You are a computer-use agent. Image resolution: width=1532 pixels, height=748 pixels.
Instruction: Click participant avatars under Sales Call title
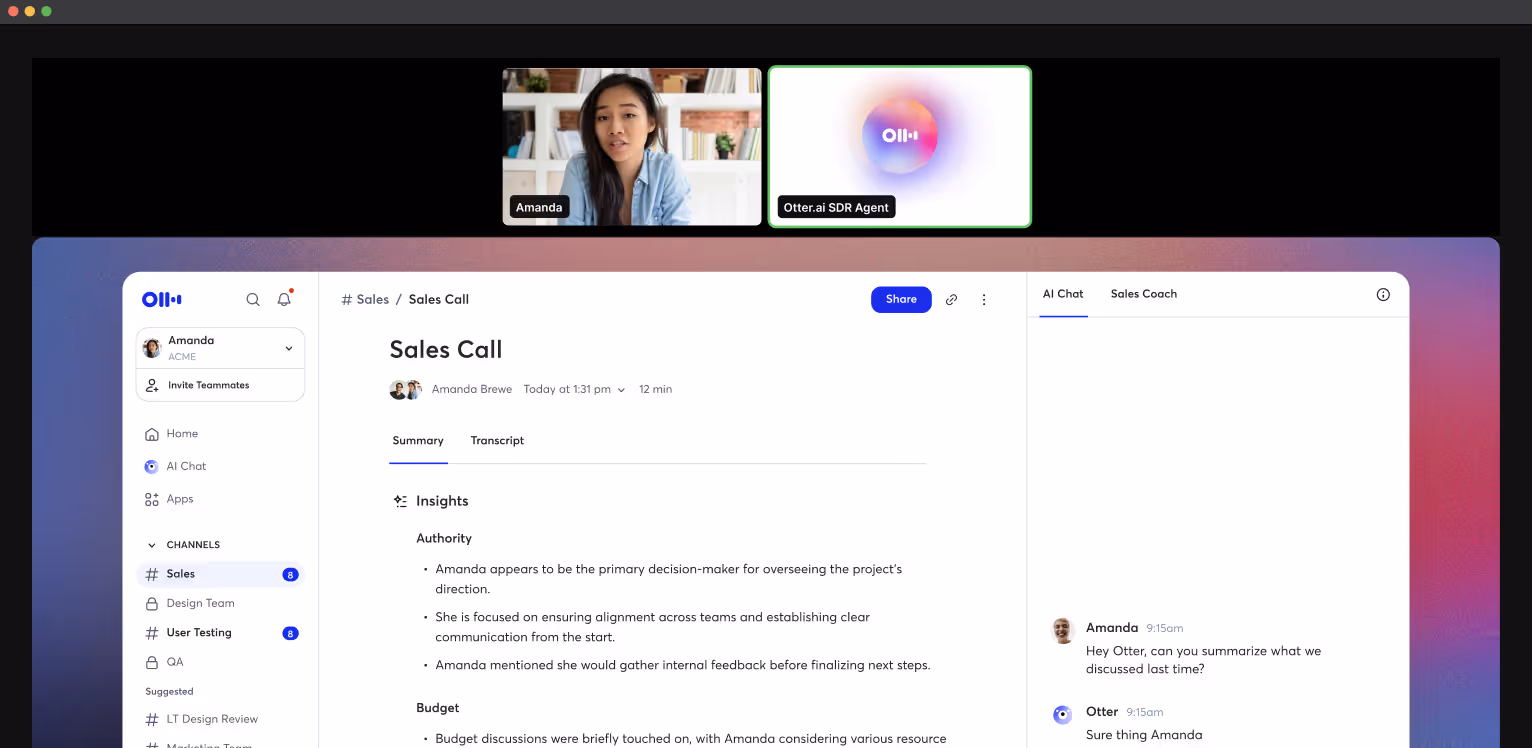pos(405,390)
